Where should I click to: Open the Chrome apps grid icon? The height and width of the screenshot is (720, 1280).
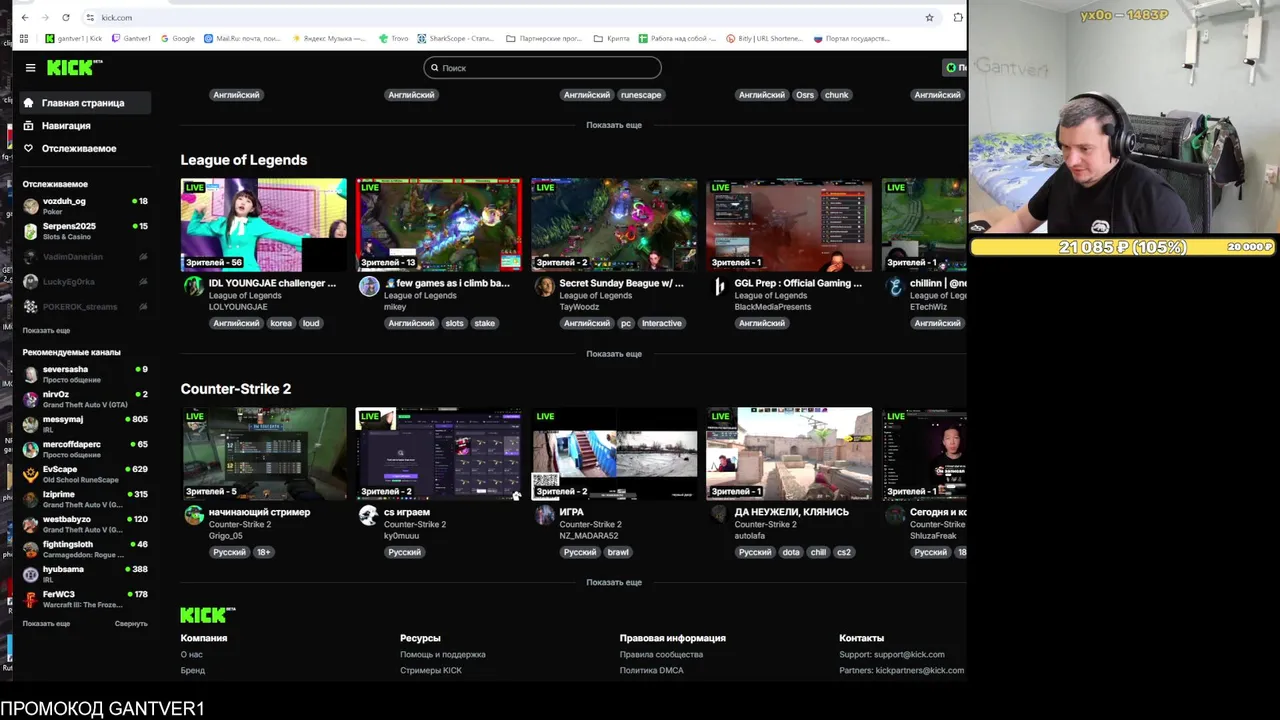(24, 38)
